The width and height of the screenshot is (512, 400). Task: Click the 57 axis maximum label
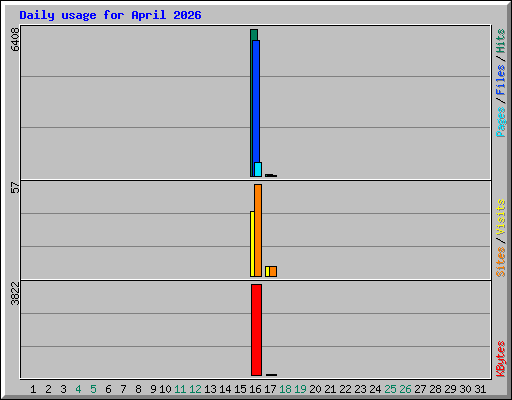click(x=15, y=188)
